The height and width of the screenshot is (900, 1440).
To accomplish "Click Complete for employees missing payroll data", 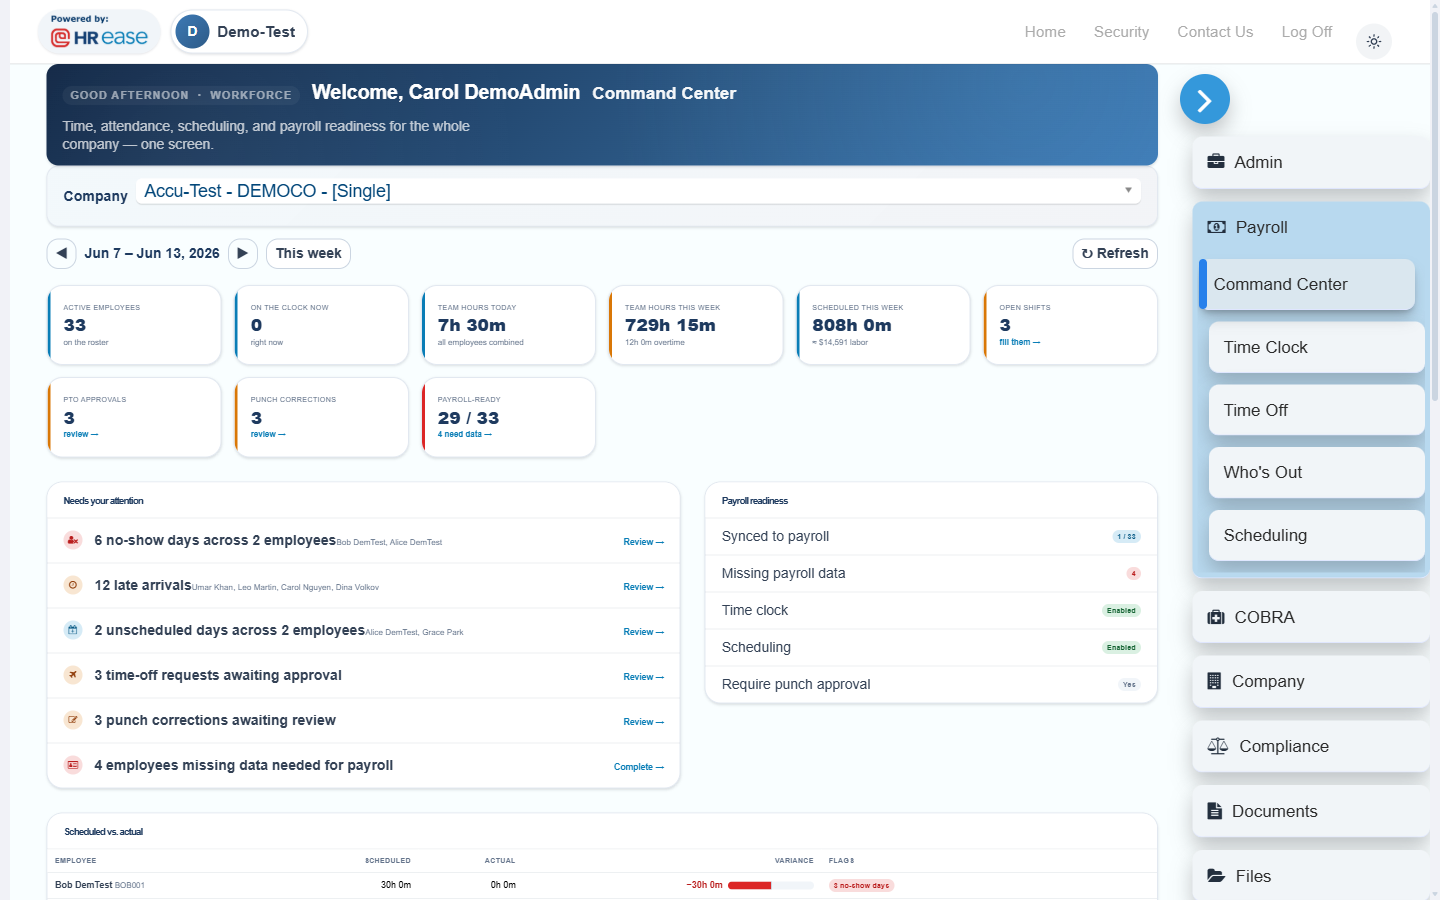I will [639, 767].
